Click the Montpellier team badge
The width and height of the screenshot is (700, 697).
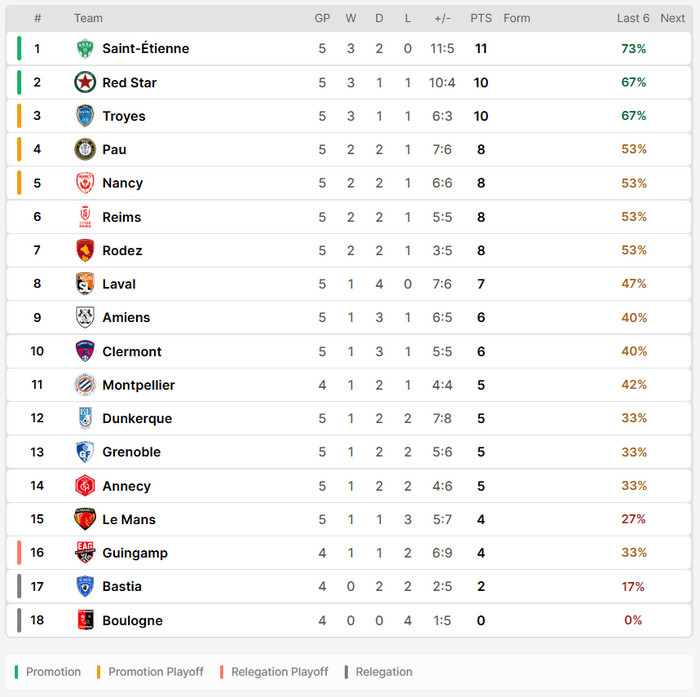coord(85,385)
